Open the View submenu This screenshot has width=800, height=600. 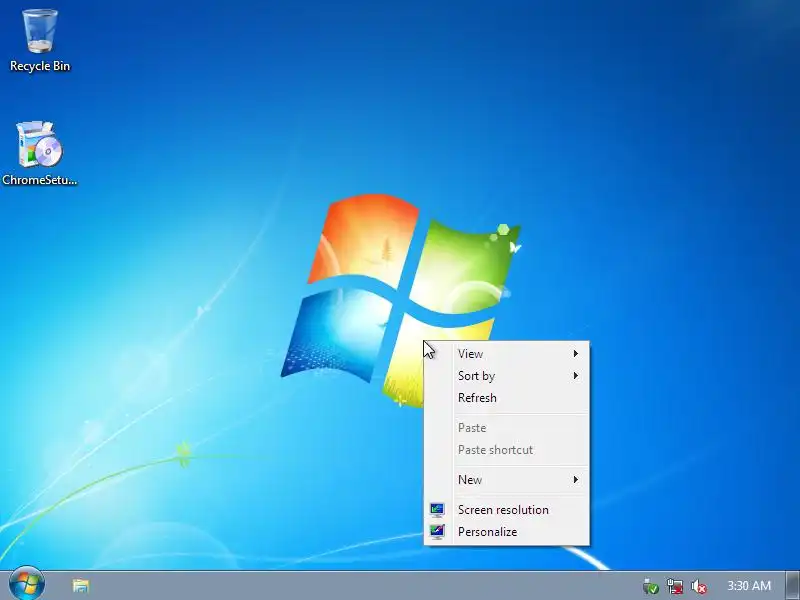pyautogui.click(x=507, y=354)
